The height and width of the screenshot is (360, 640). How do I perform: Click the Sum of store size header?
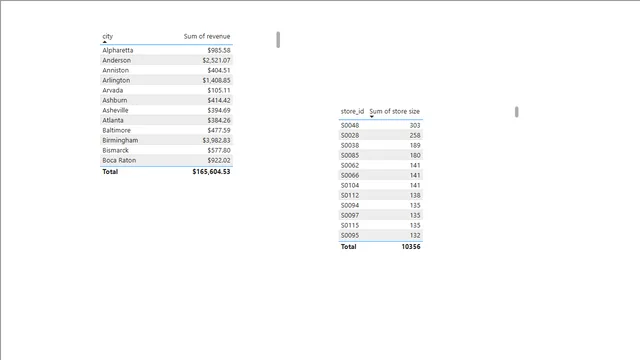click(394, 111)
